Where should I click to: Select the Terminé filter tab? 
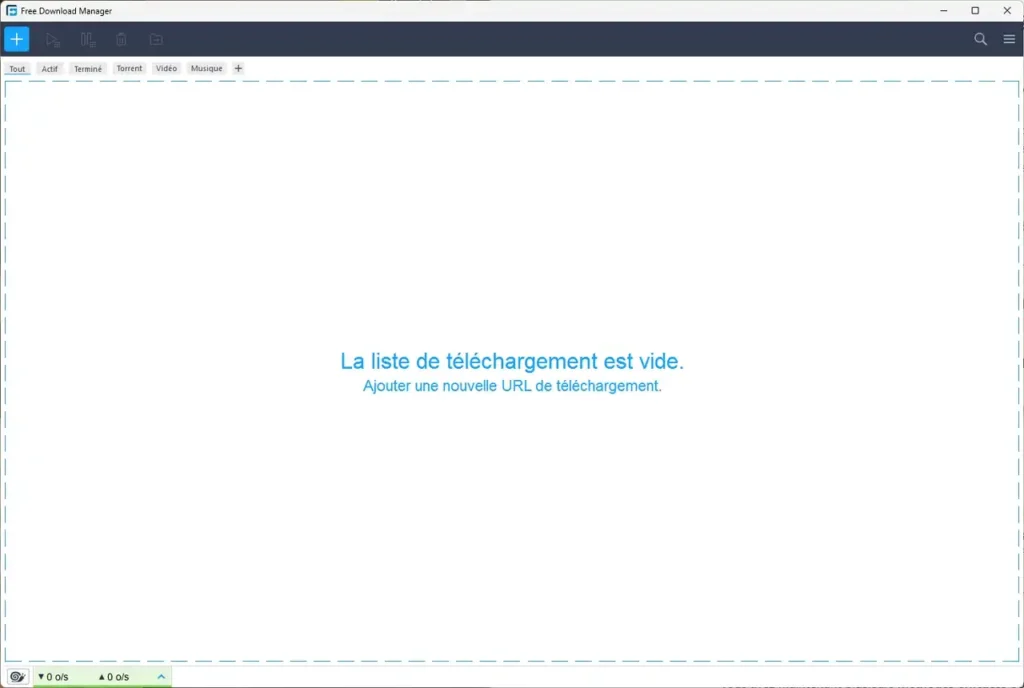(x=88, y=69)
